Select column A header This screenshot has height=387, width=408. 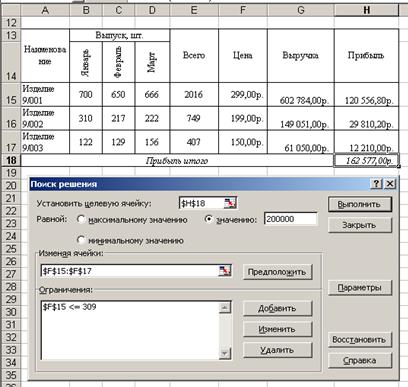tap(45, 10)
